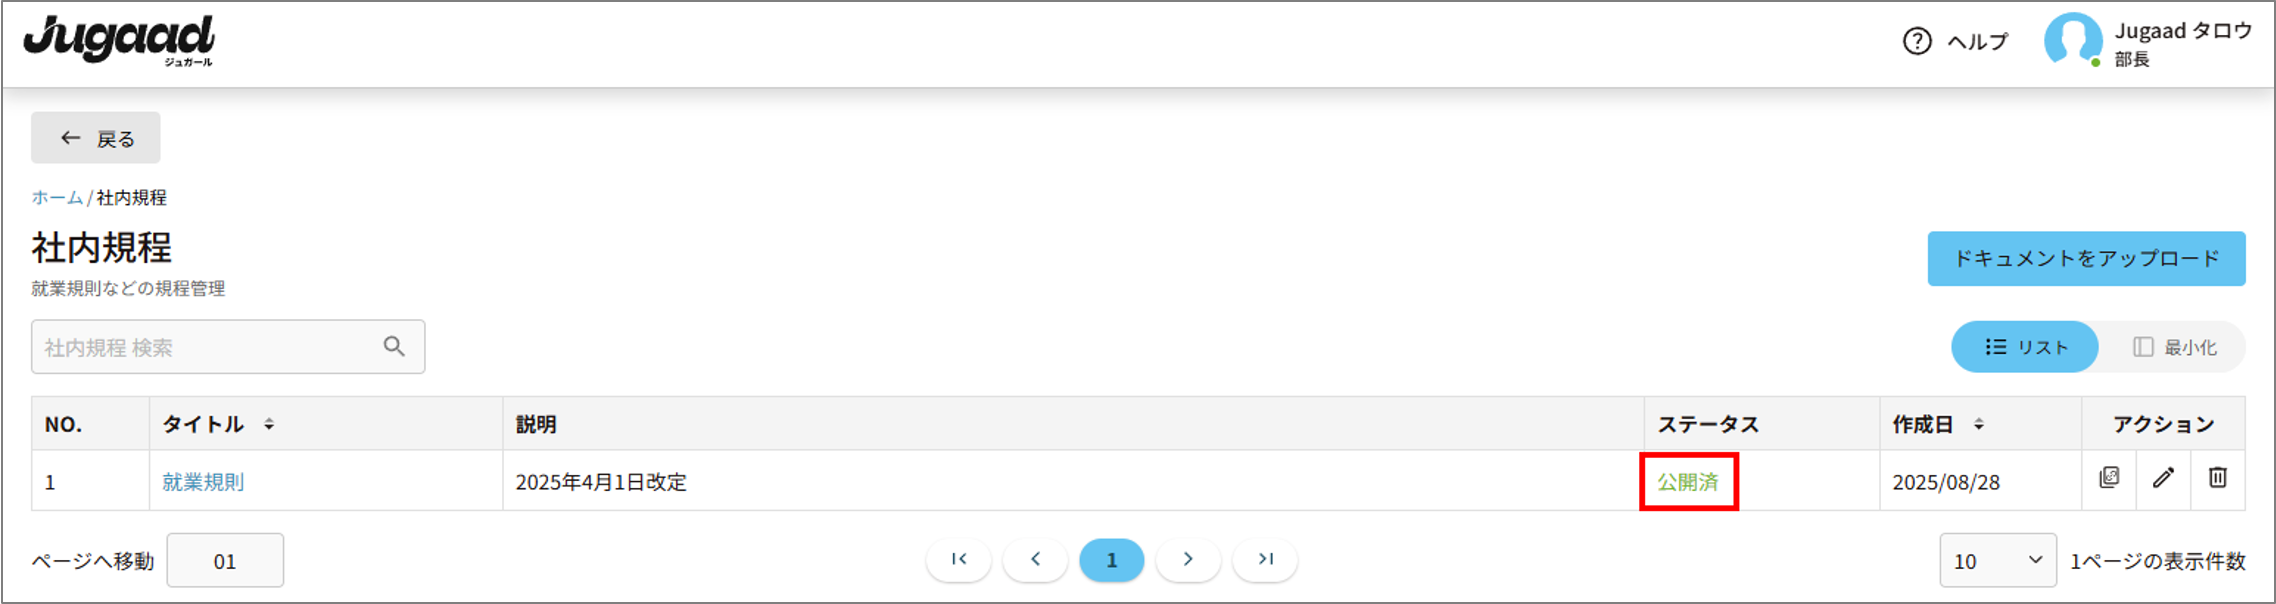Image resolution: width=2276 pixels, height=604 pixels.
Task: Focus the 社内規程 検索 search field
Action: [228, 347]
